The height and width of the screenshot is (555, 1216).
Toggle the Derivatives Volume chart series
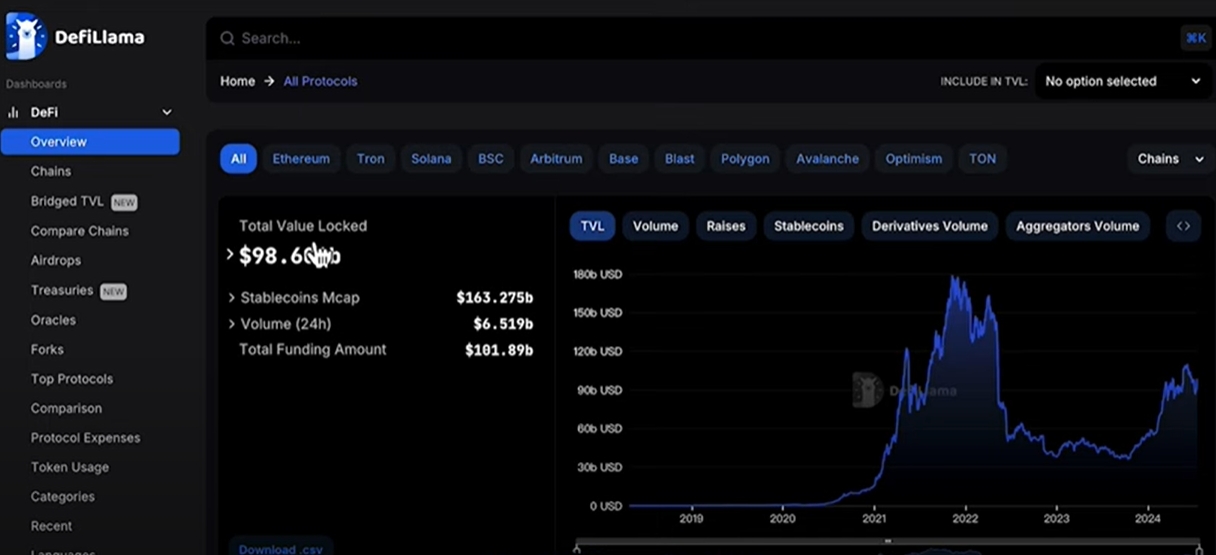pos(930,226)
